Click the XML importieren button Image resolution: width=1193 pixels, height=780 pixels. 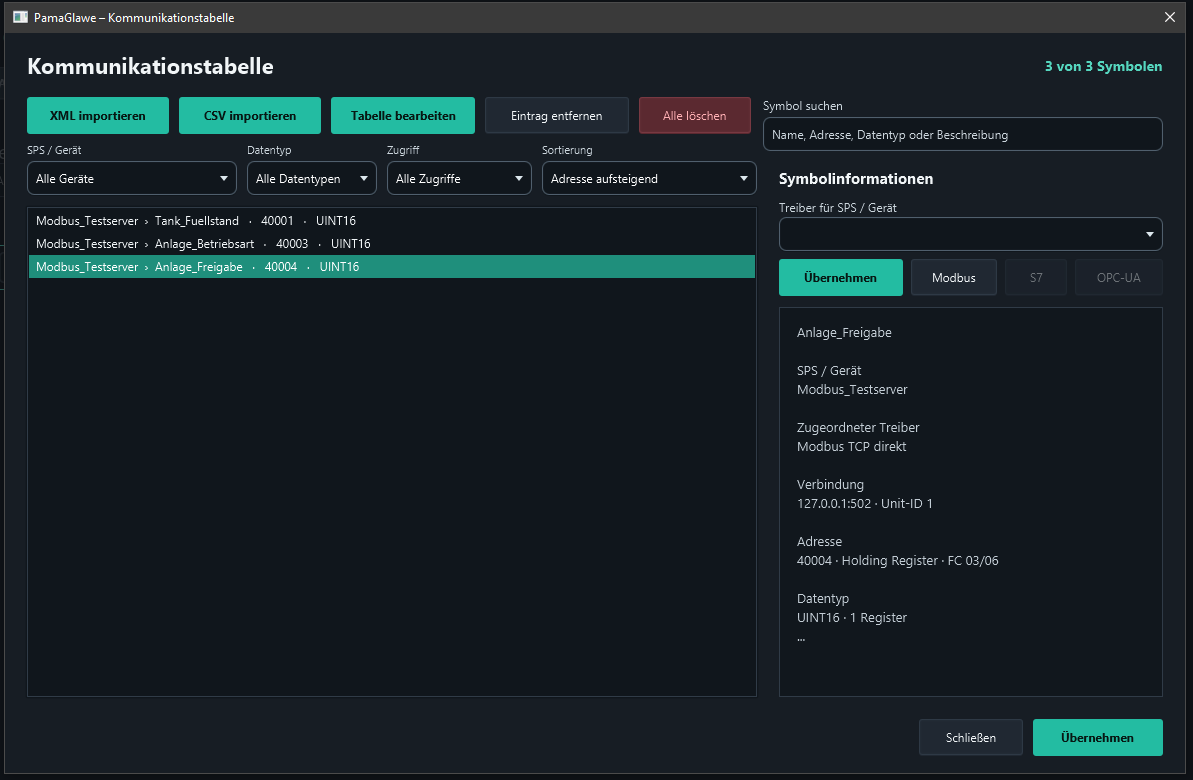pos(97,116)
